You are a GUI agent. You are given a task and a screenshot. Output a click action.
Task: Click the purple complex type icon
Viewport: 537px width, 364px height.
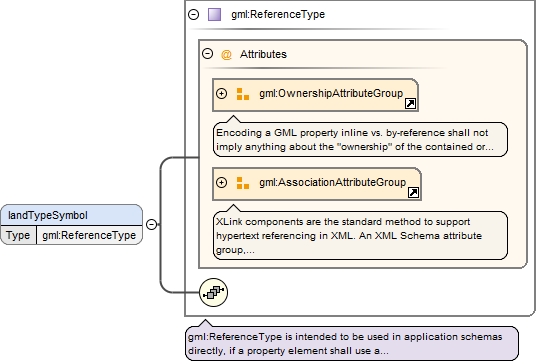[215, 14]
